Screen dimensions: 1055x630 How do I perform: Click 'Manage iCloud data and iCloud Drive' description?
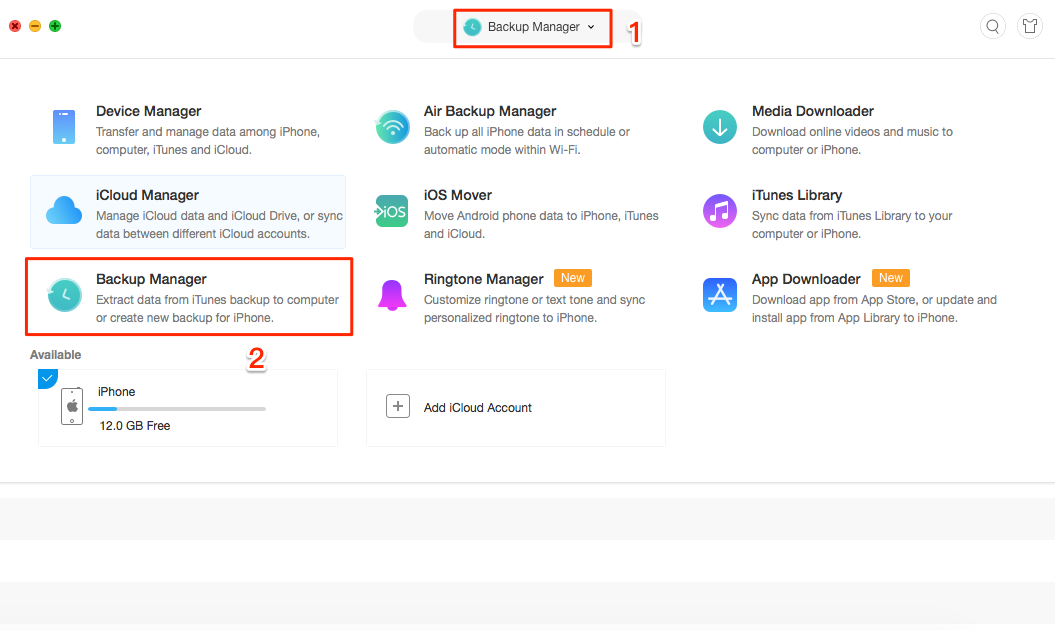[x=219, y=225]
